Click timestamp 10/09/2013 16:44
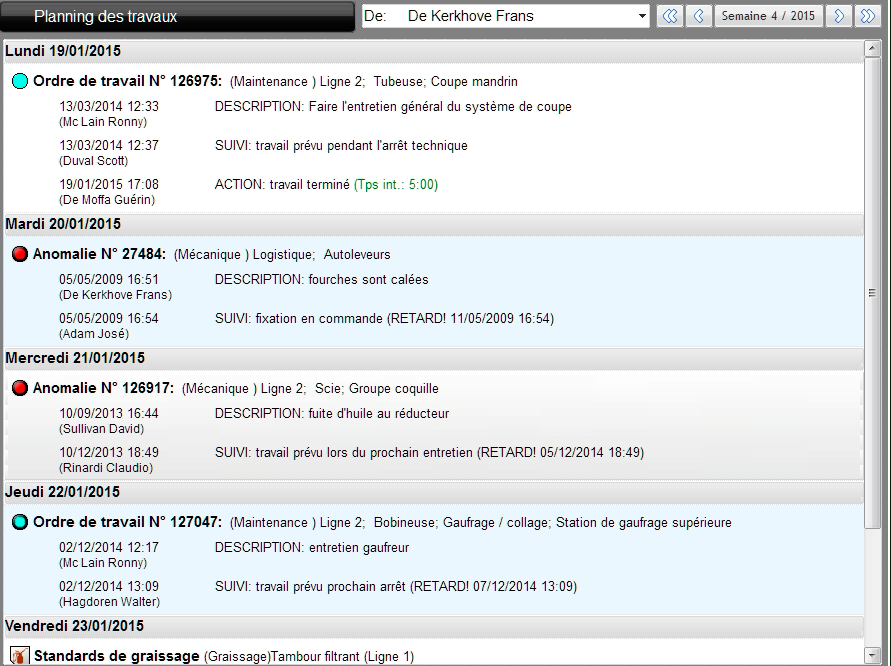 (109, 414)
